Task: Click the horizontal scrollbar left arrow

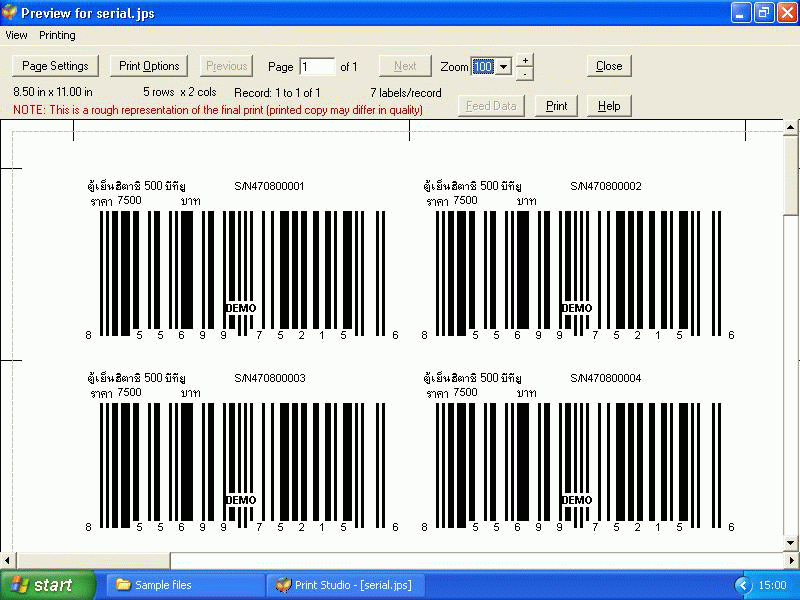Action: coord(7,560)
